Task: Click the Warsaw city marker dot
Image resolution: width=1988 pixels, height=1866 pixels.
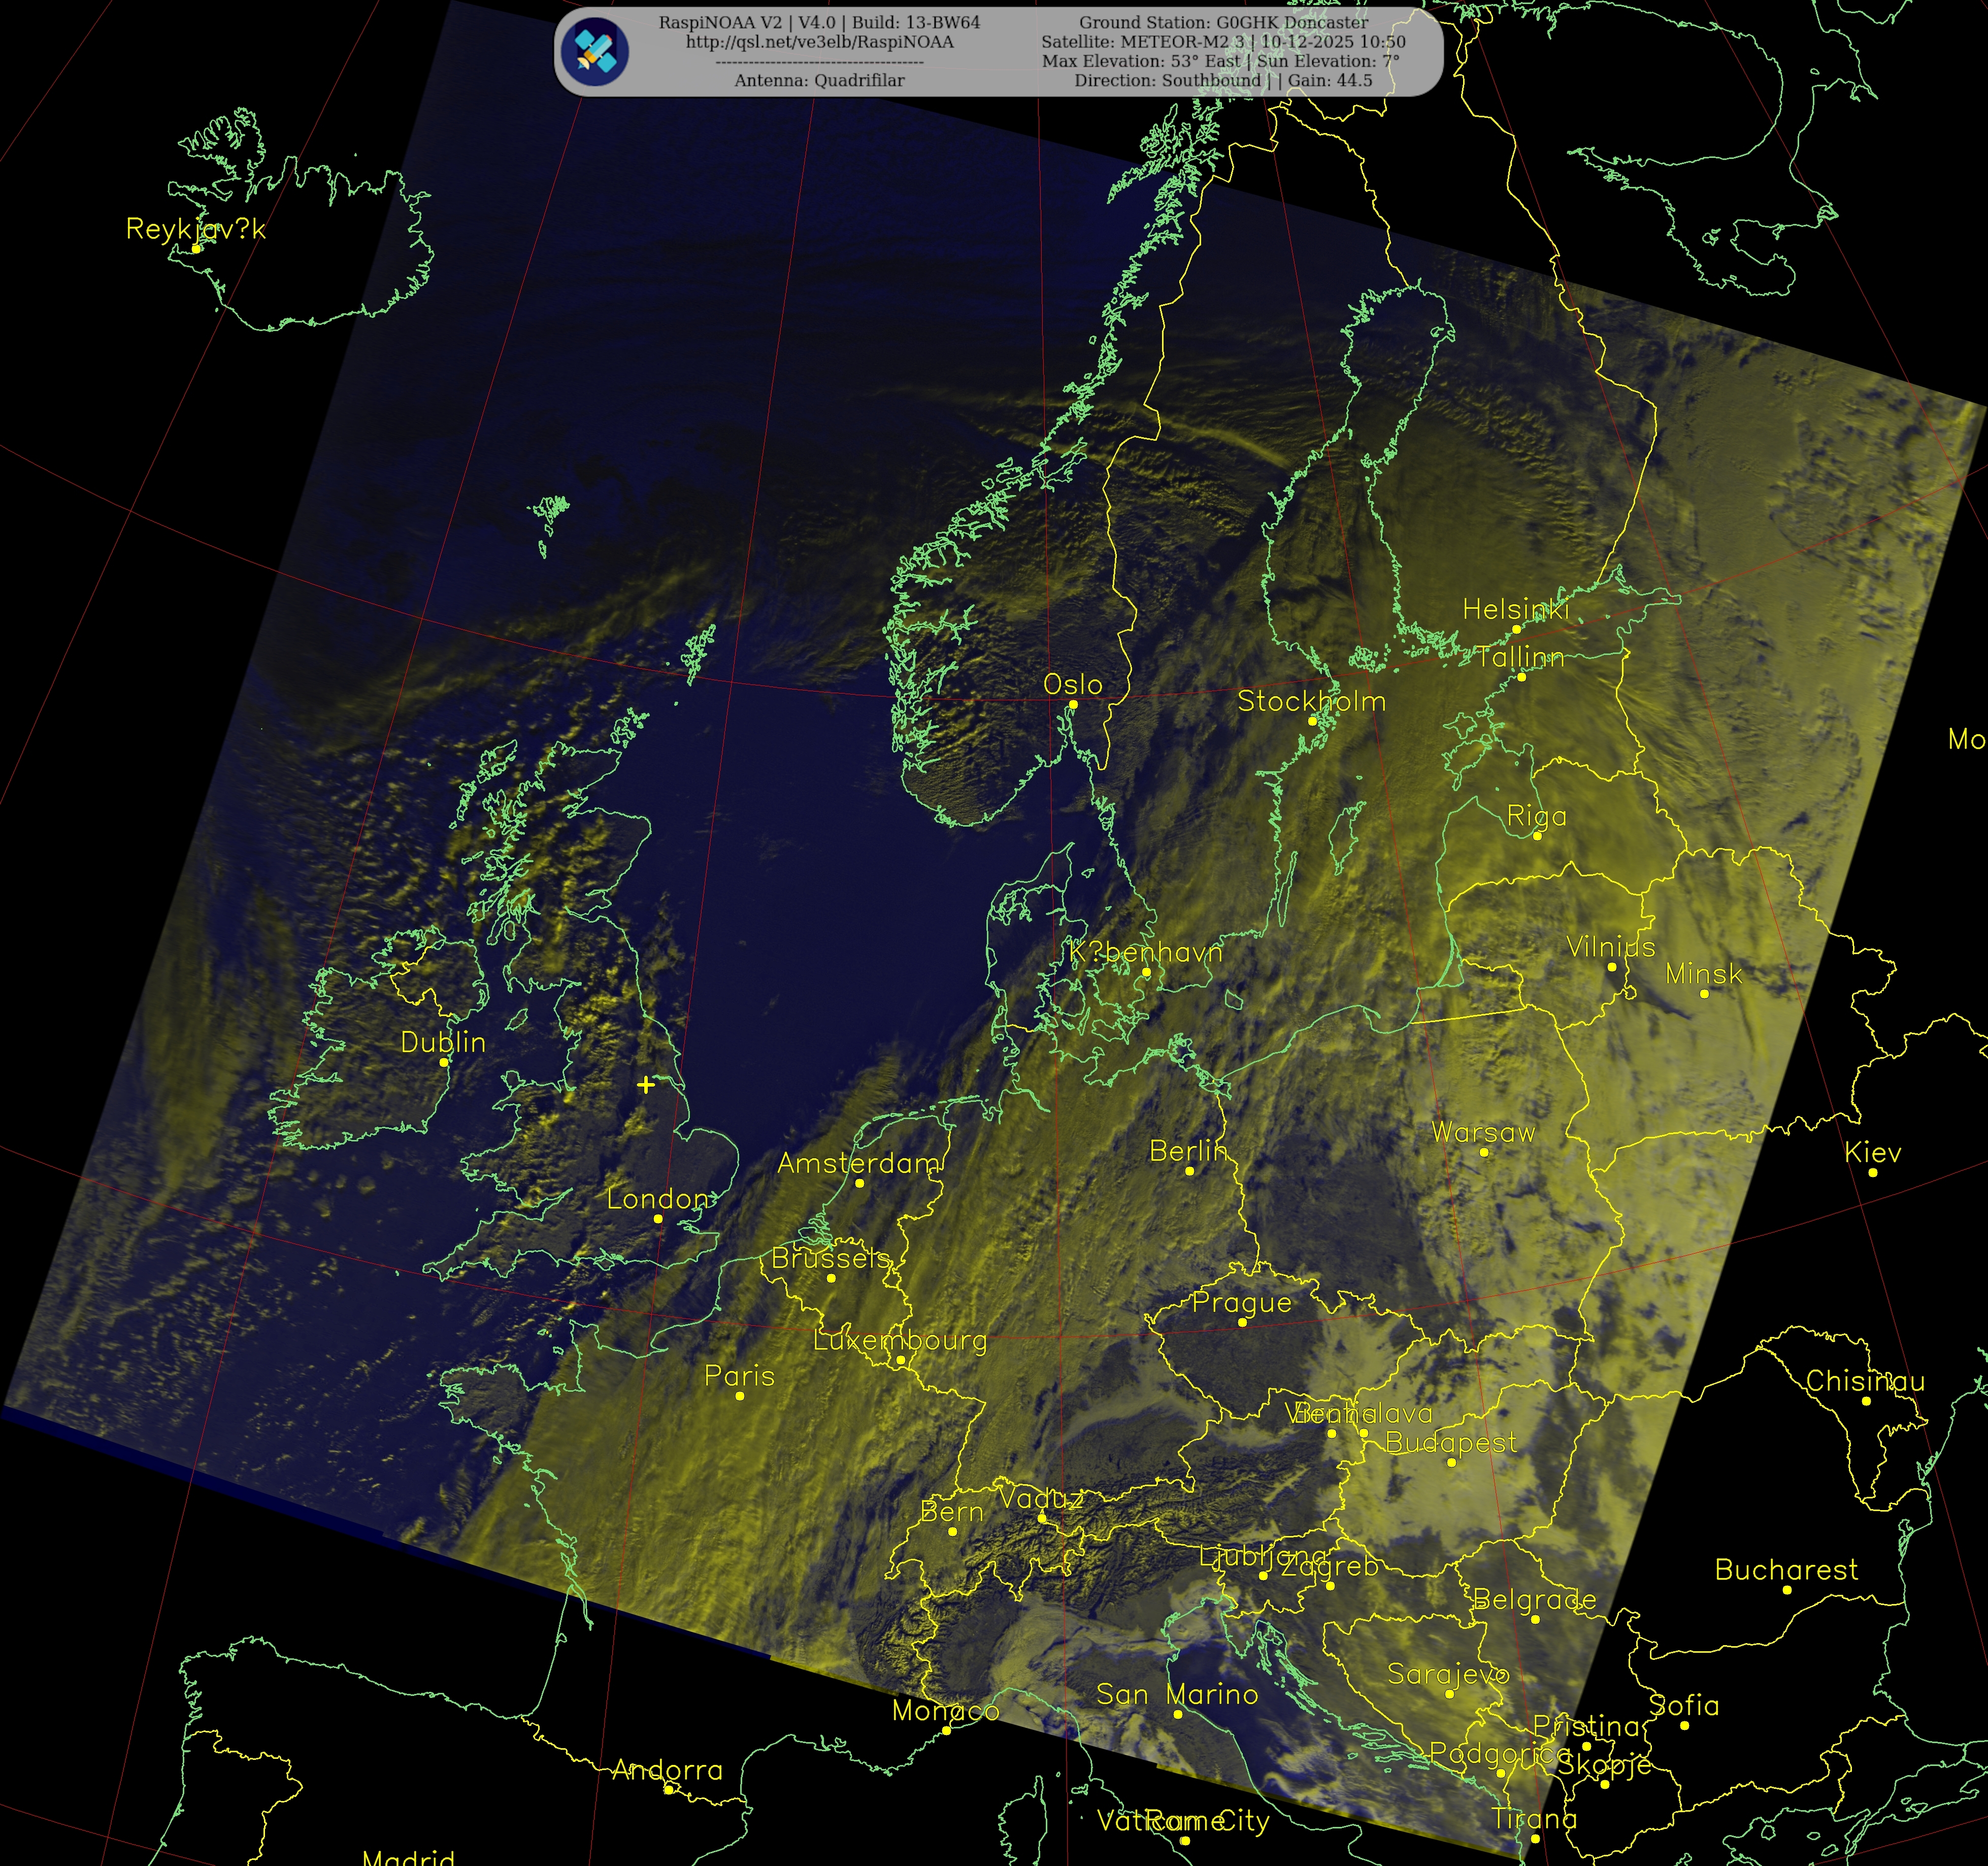Action: 1484,1152
